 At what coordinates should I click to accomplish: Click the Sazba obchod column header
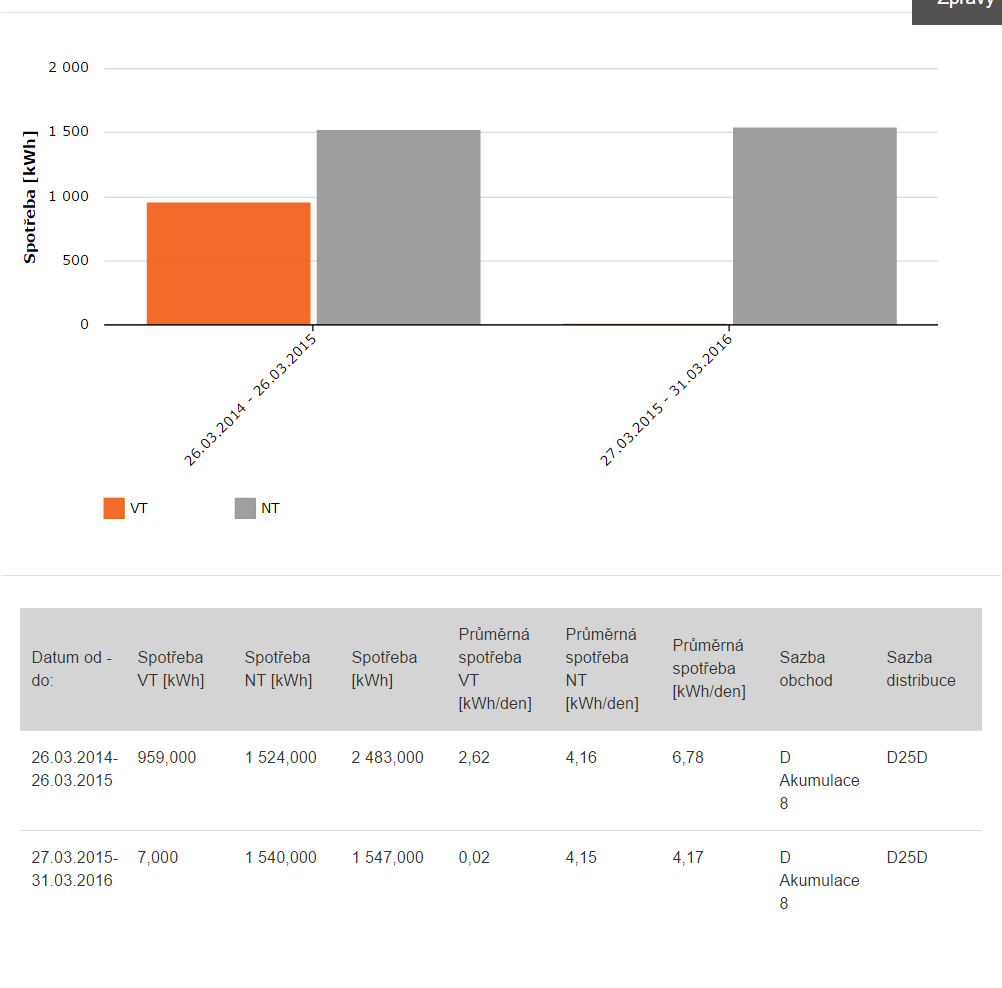pos(806,668)
